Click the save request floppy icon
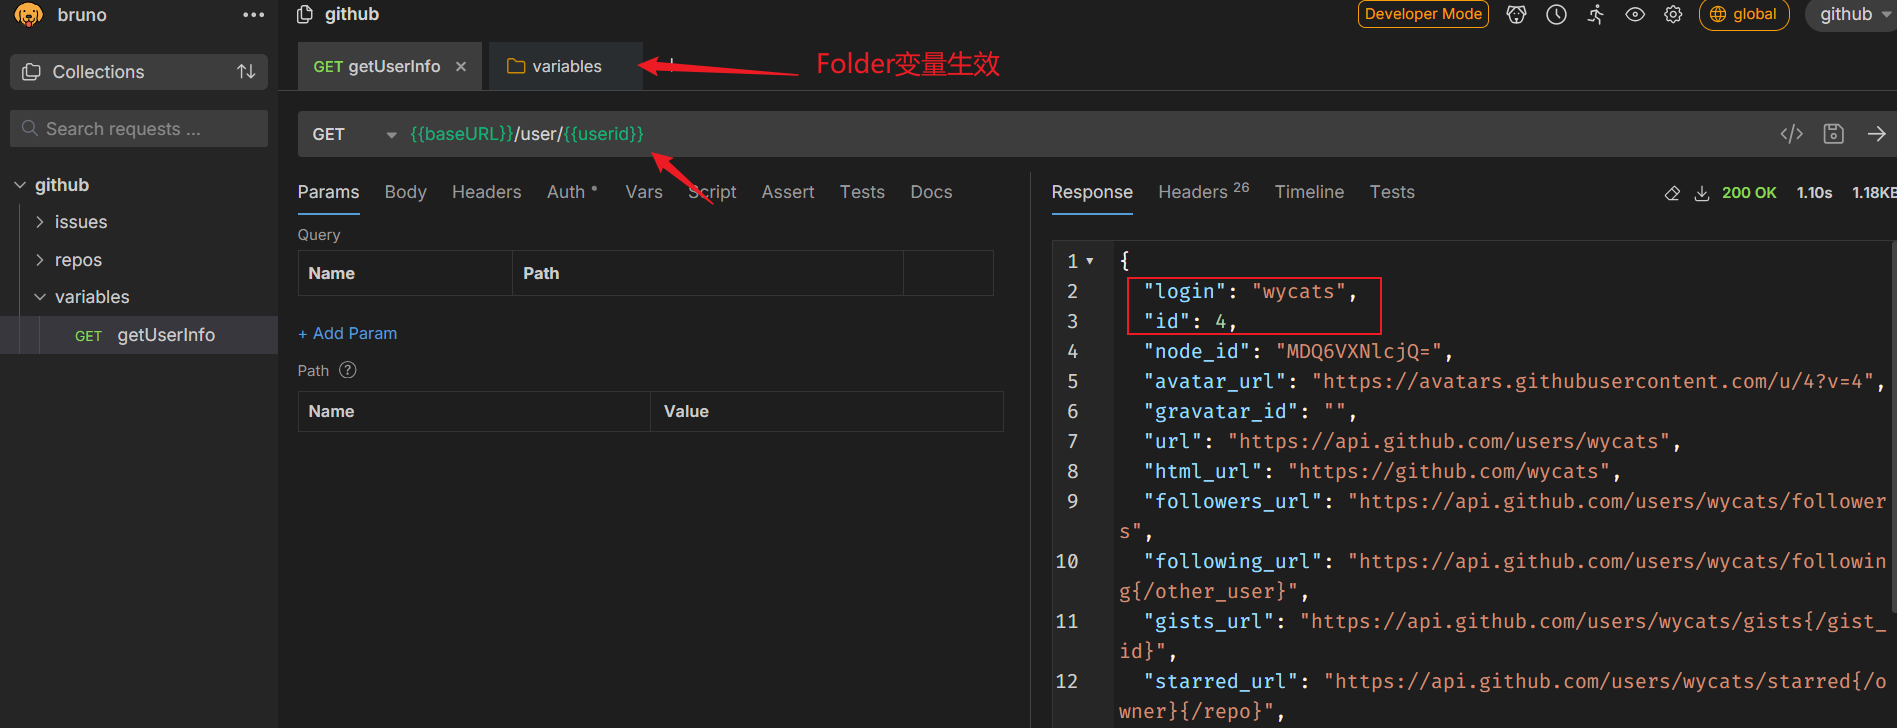Screen dimensions: 1897x728 (1834, 134)
